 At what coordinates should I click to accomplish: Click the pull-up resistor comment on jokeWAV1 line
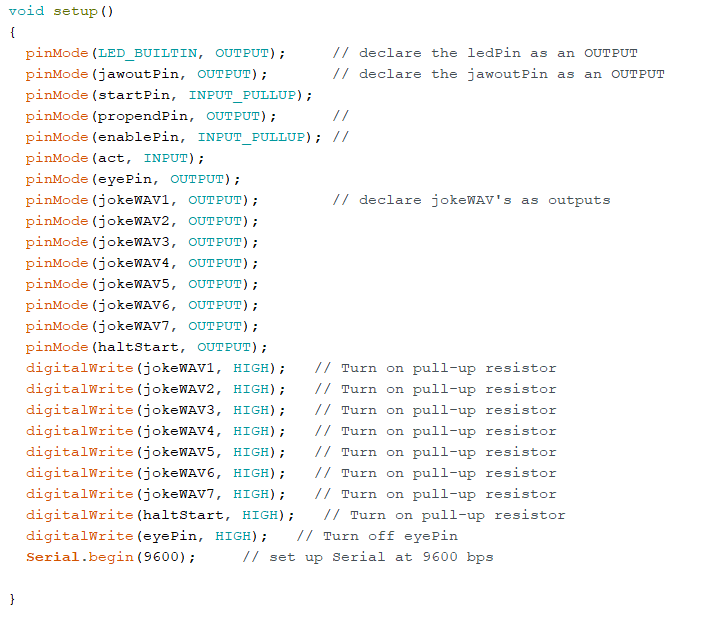tap(435, 368)
